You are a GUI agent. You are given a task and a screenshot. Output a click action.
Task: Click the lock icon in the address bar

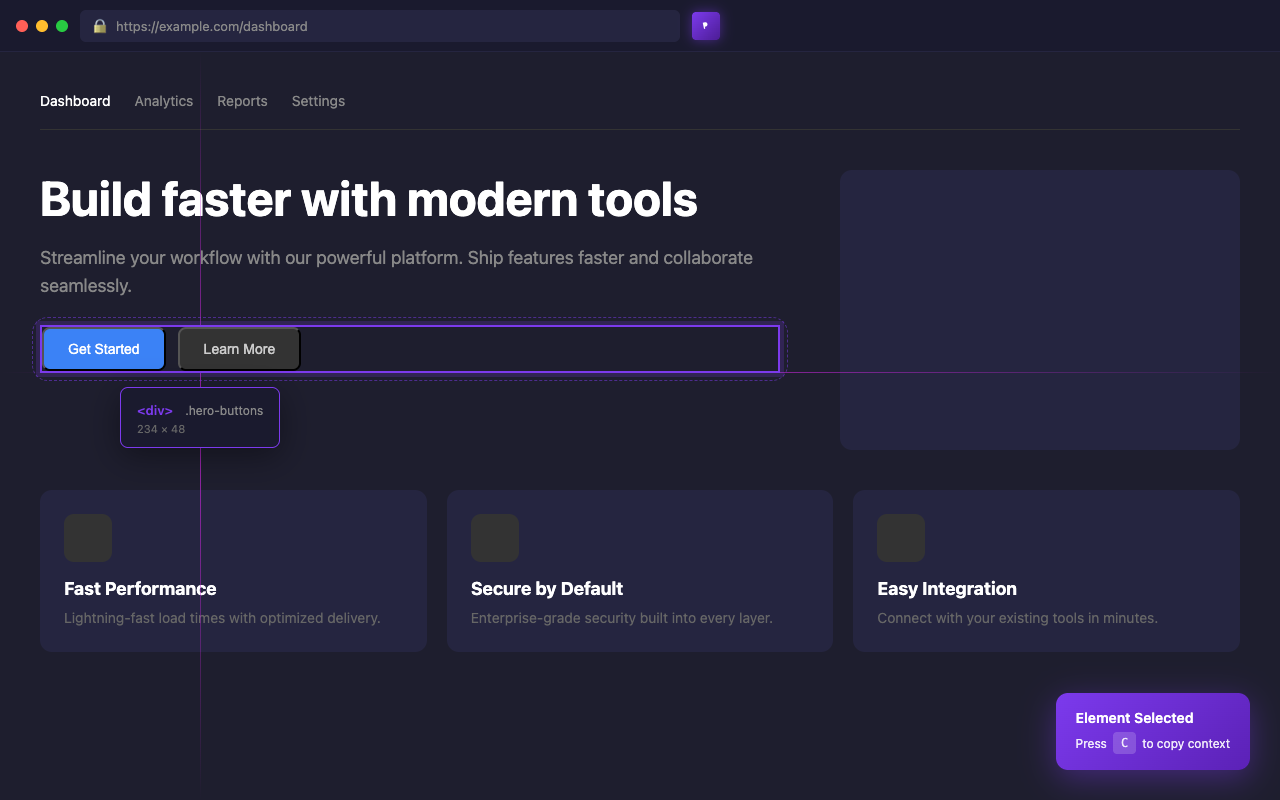(100, 26)
